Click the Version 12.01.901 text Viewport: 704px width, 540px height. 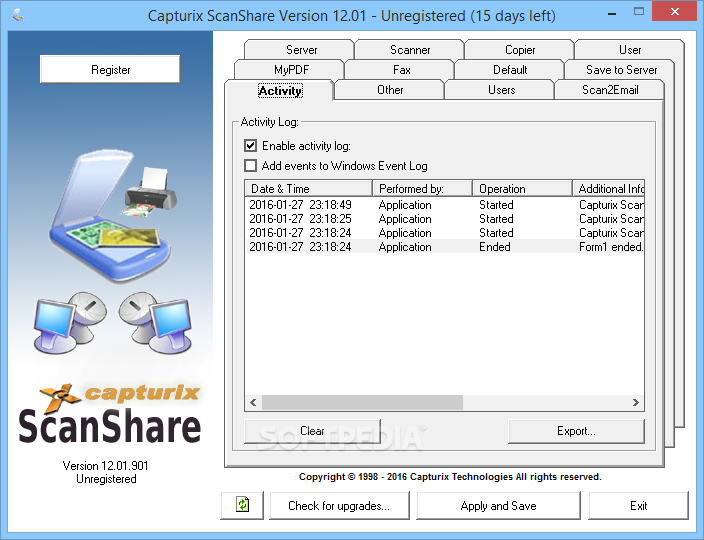tap(106, 465)
